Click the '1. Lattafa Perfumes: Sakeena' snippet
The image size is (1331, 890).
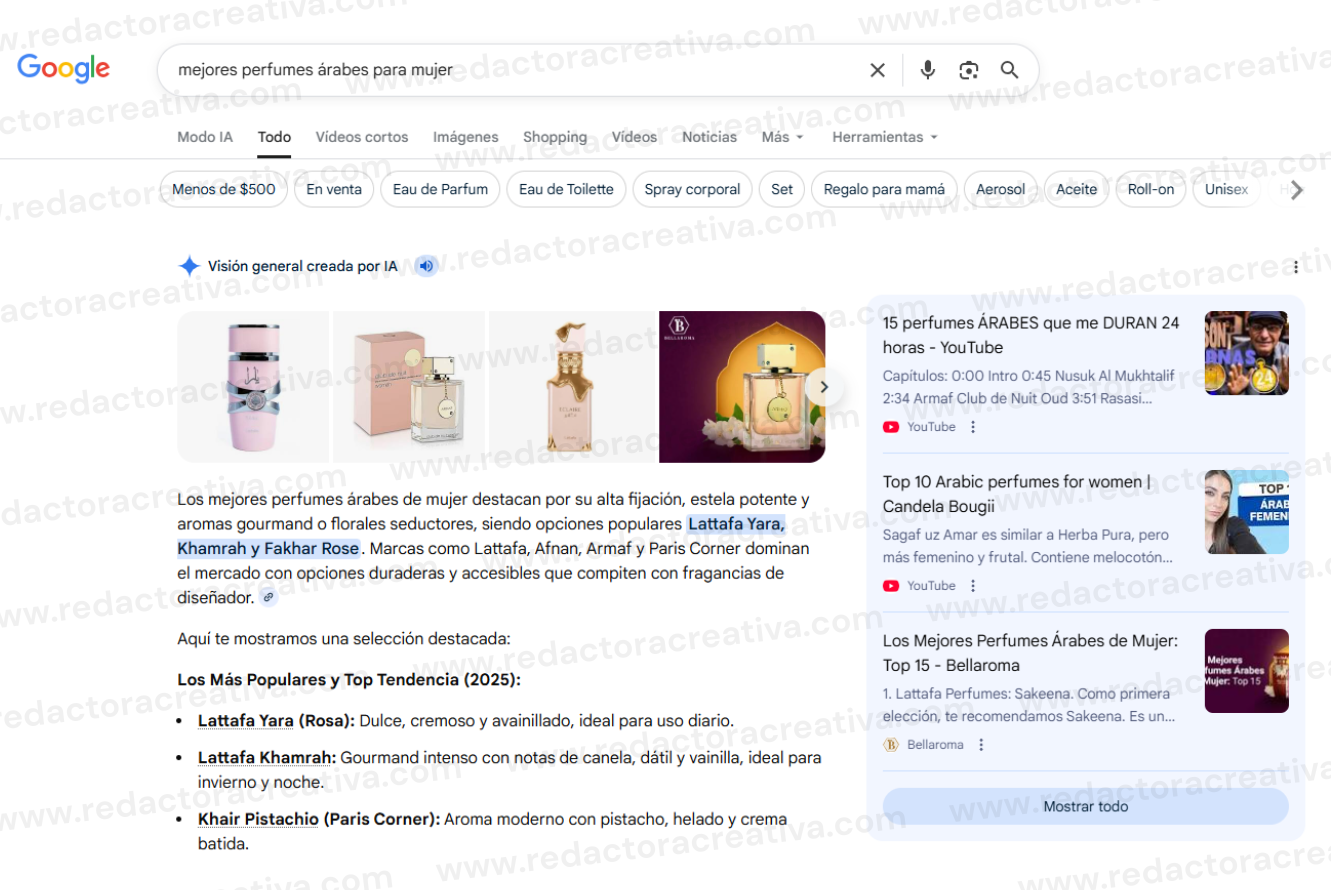[1029, 705]
